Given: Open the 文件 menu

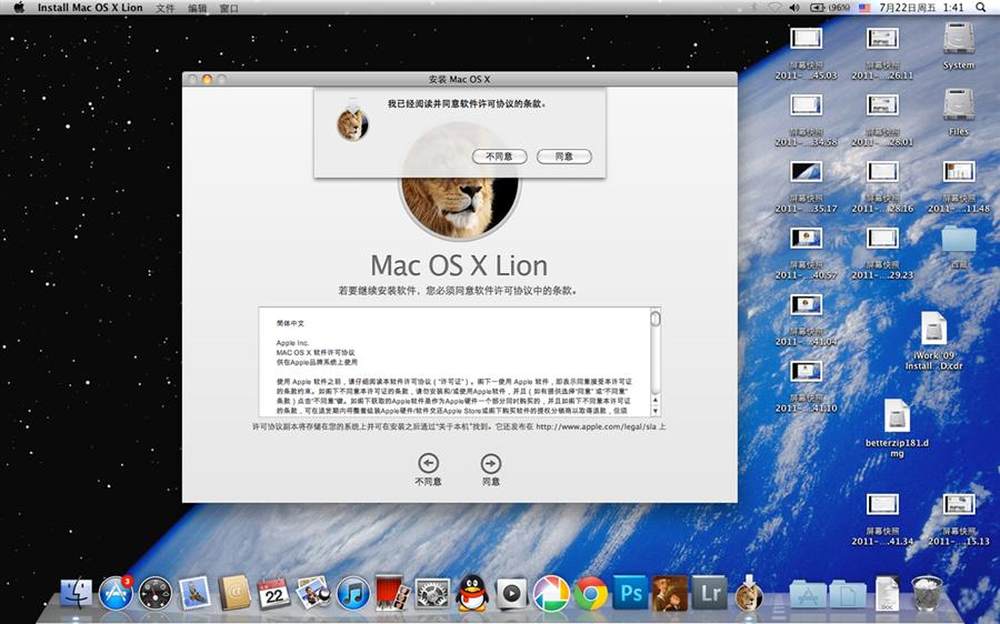Looking at the screenshot, I should click(x=165, y=8).
